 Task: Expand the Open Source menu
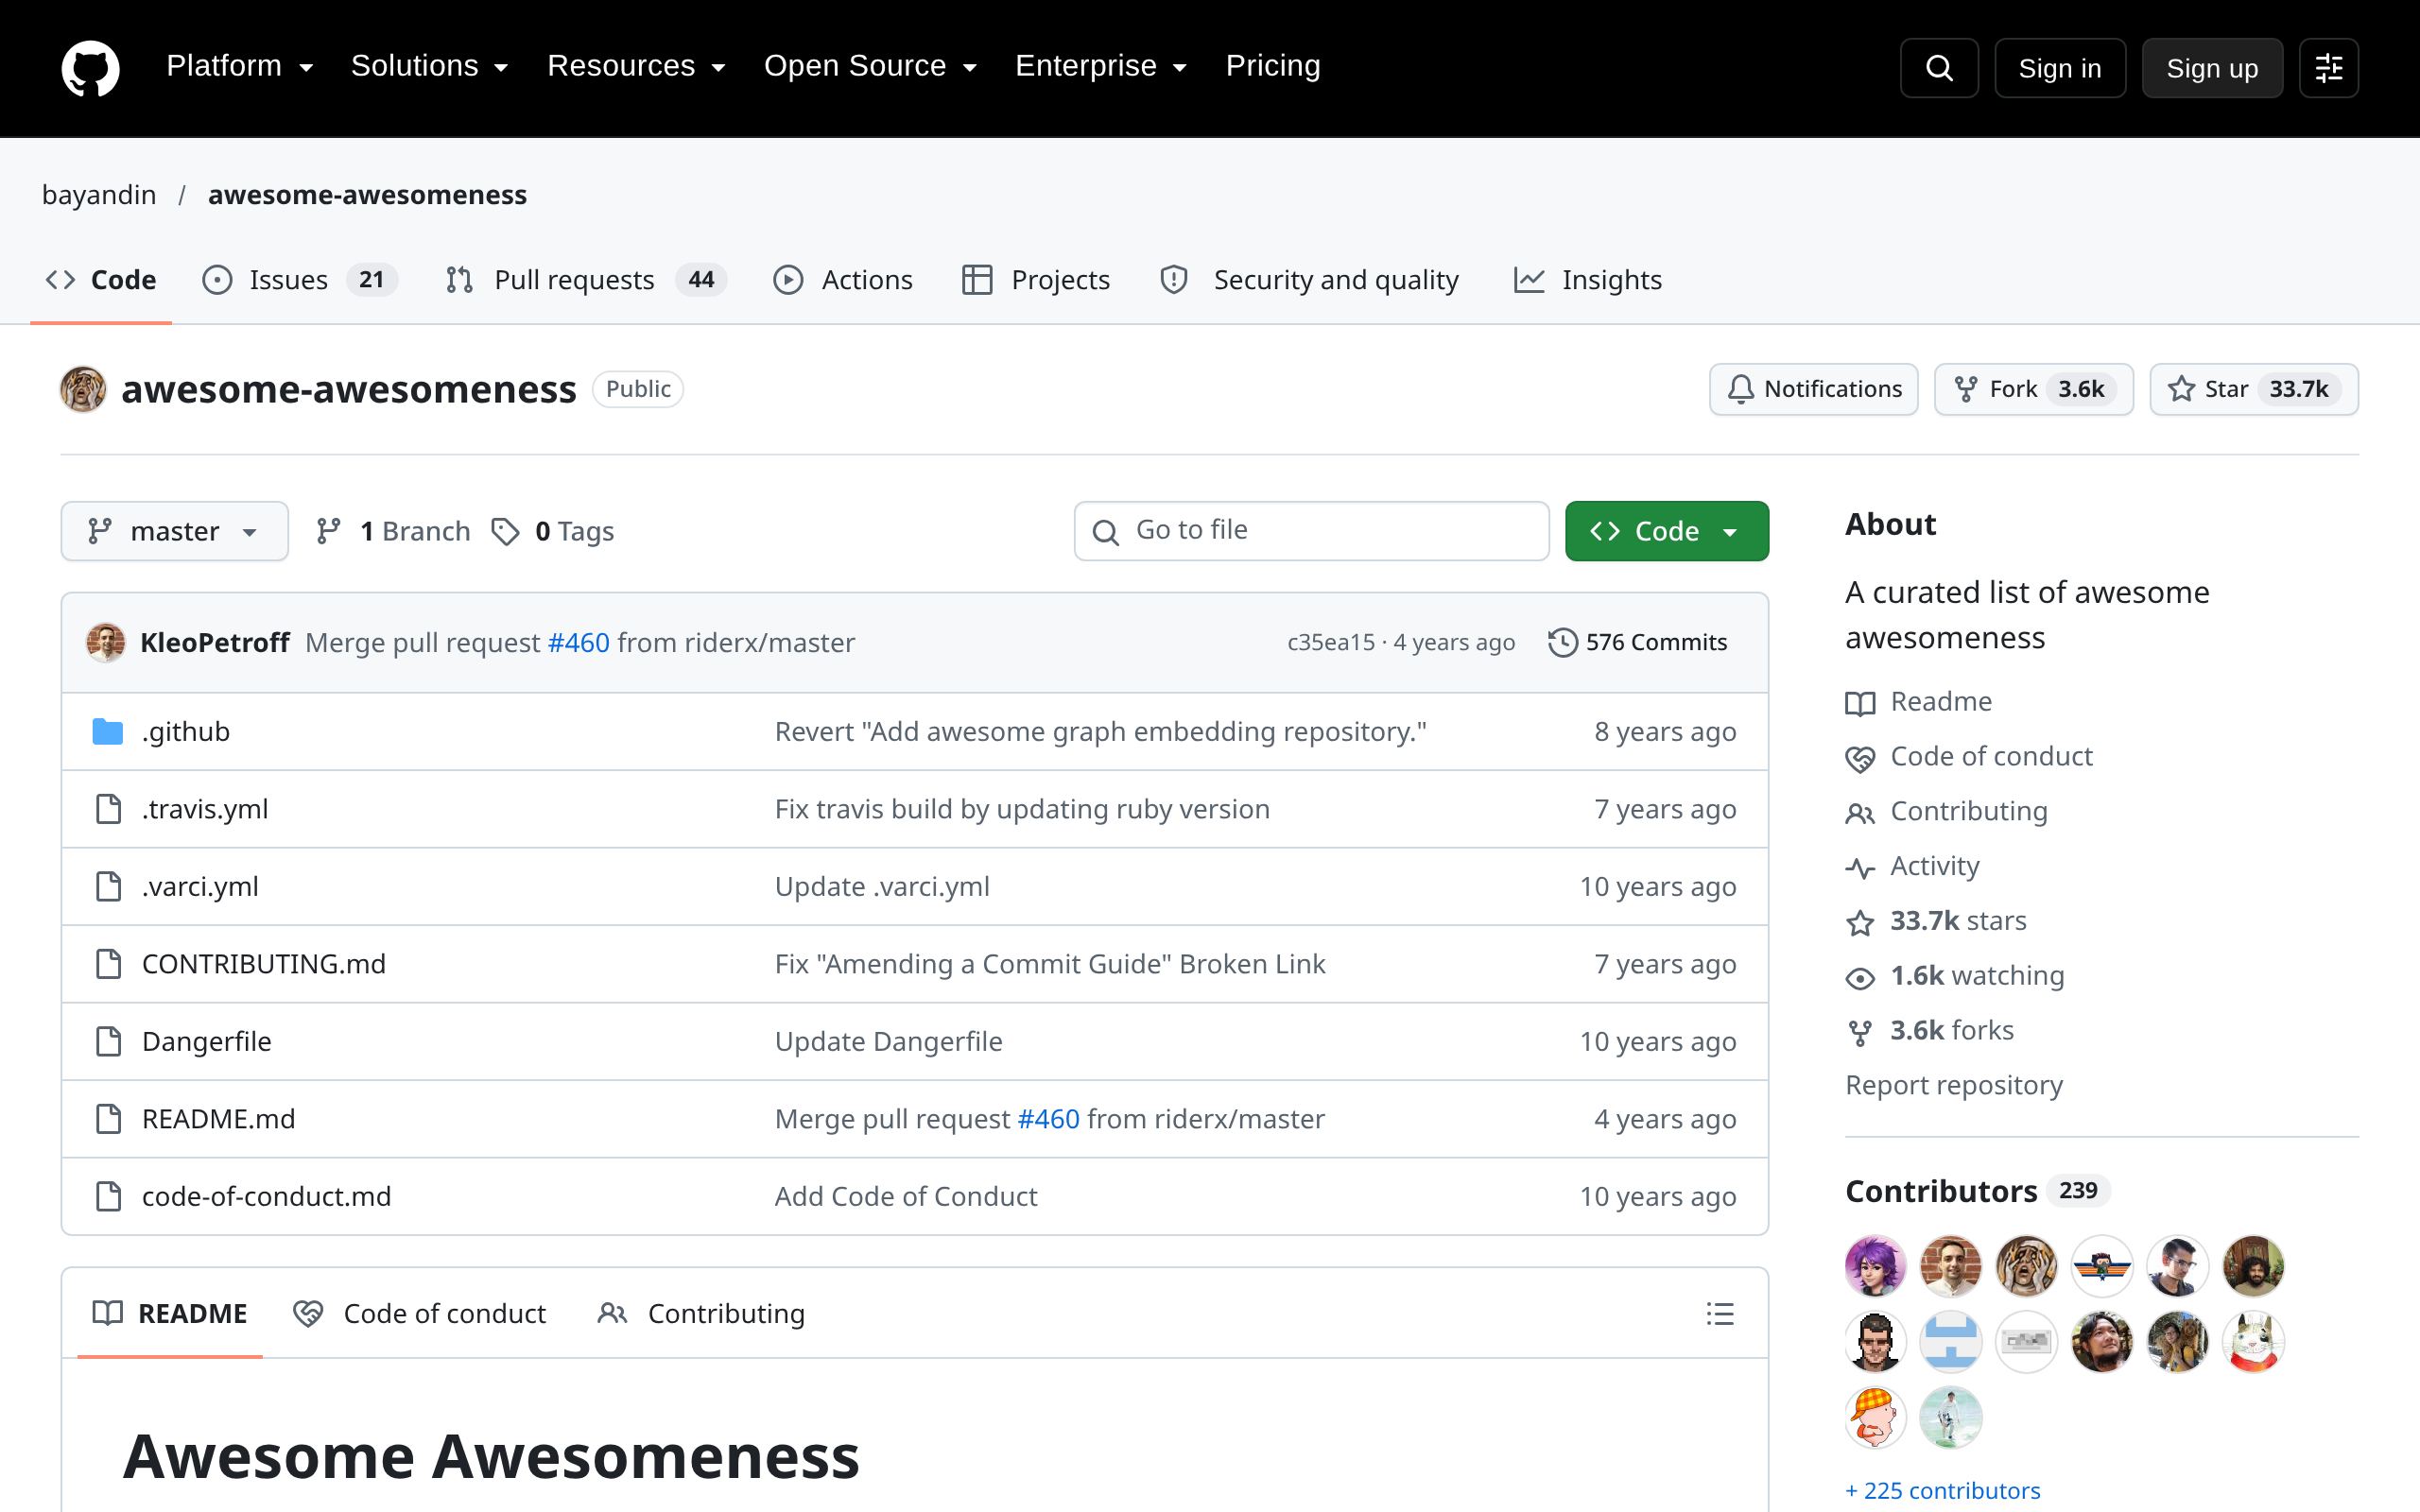pyautogui.click(x=870, y=66)
